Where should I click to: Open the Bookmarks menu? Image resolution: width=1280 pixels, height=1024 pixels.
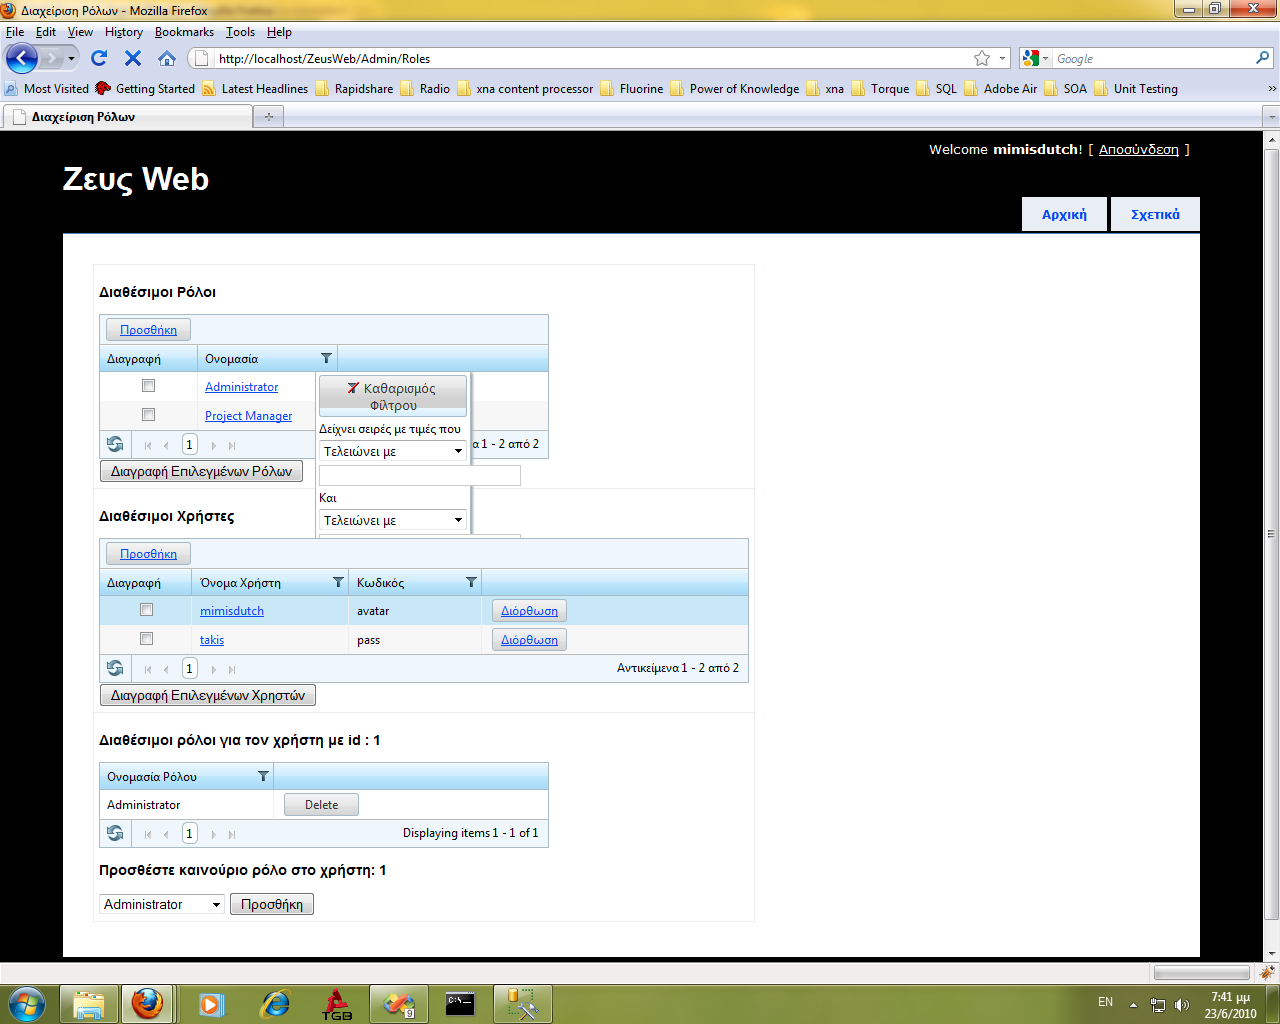pos(184,32)
